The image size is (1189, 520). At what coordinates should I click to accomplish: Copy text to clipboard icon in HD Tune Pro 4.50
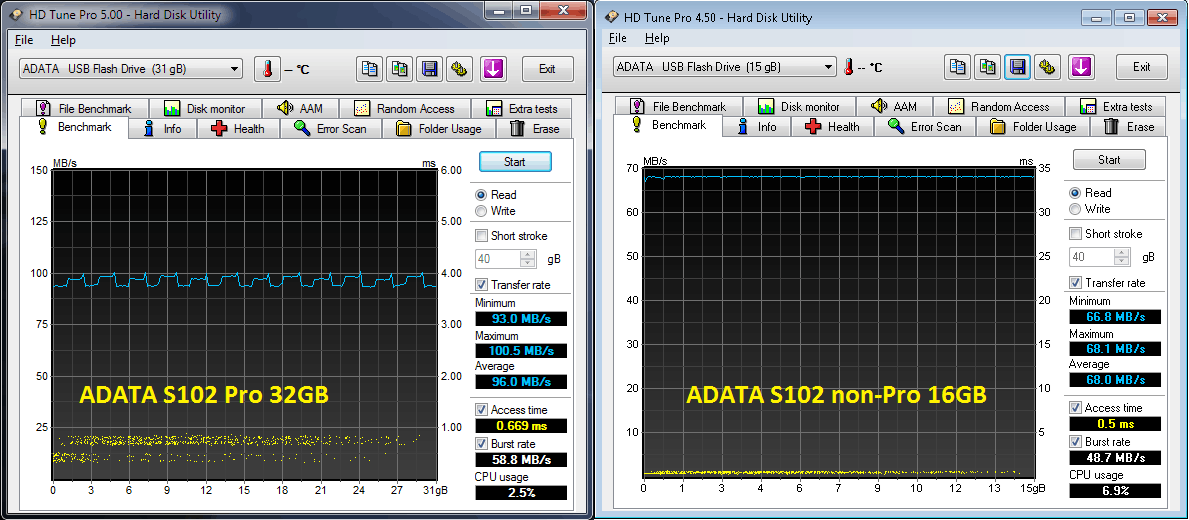coord(958,67)
